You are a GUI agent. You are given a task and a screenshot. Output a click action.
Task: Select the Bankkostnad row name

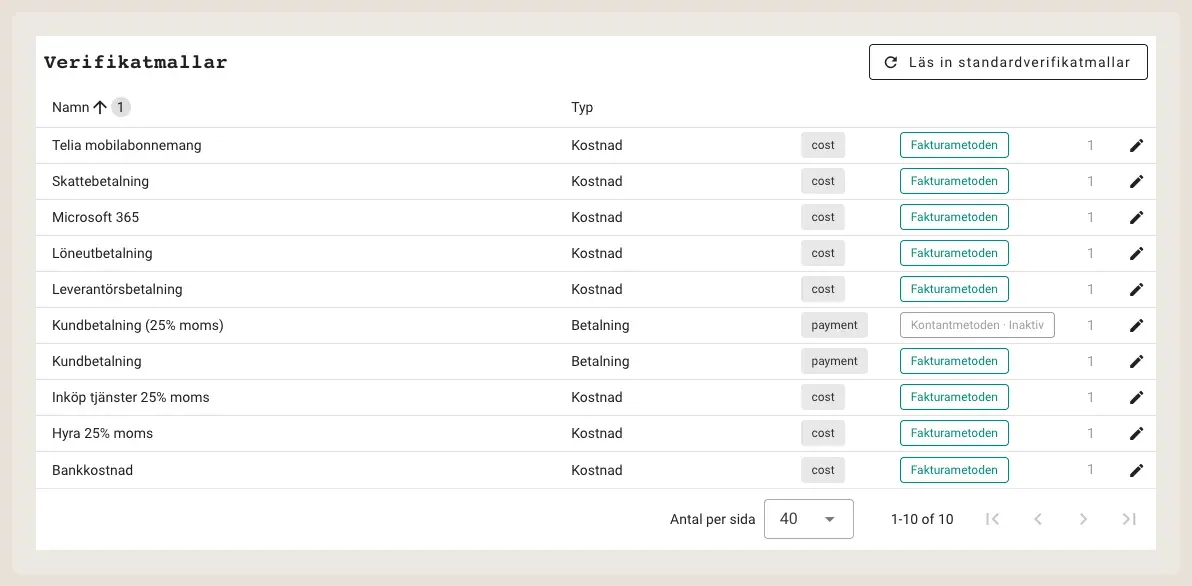pos(93,470)
